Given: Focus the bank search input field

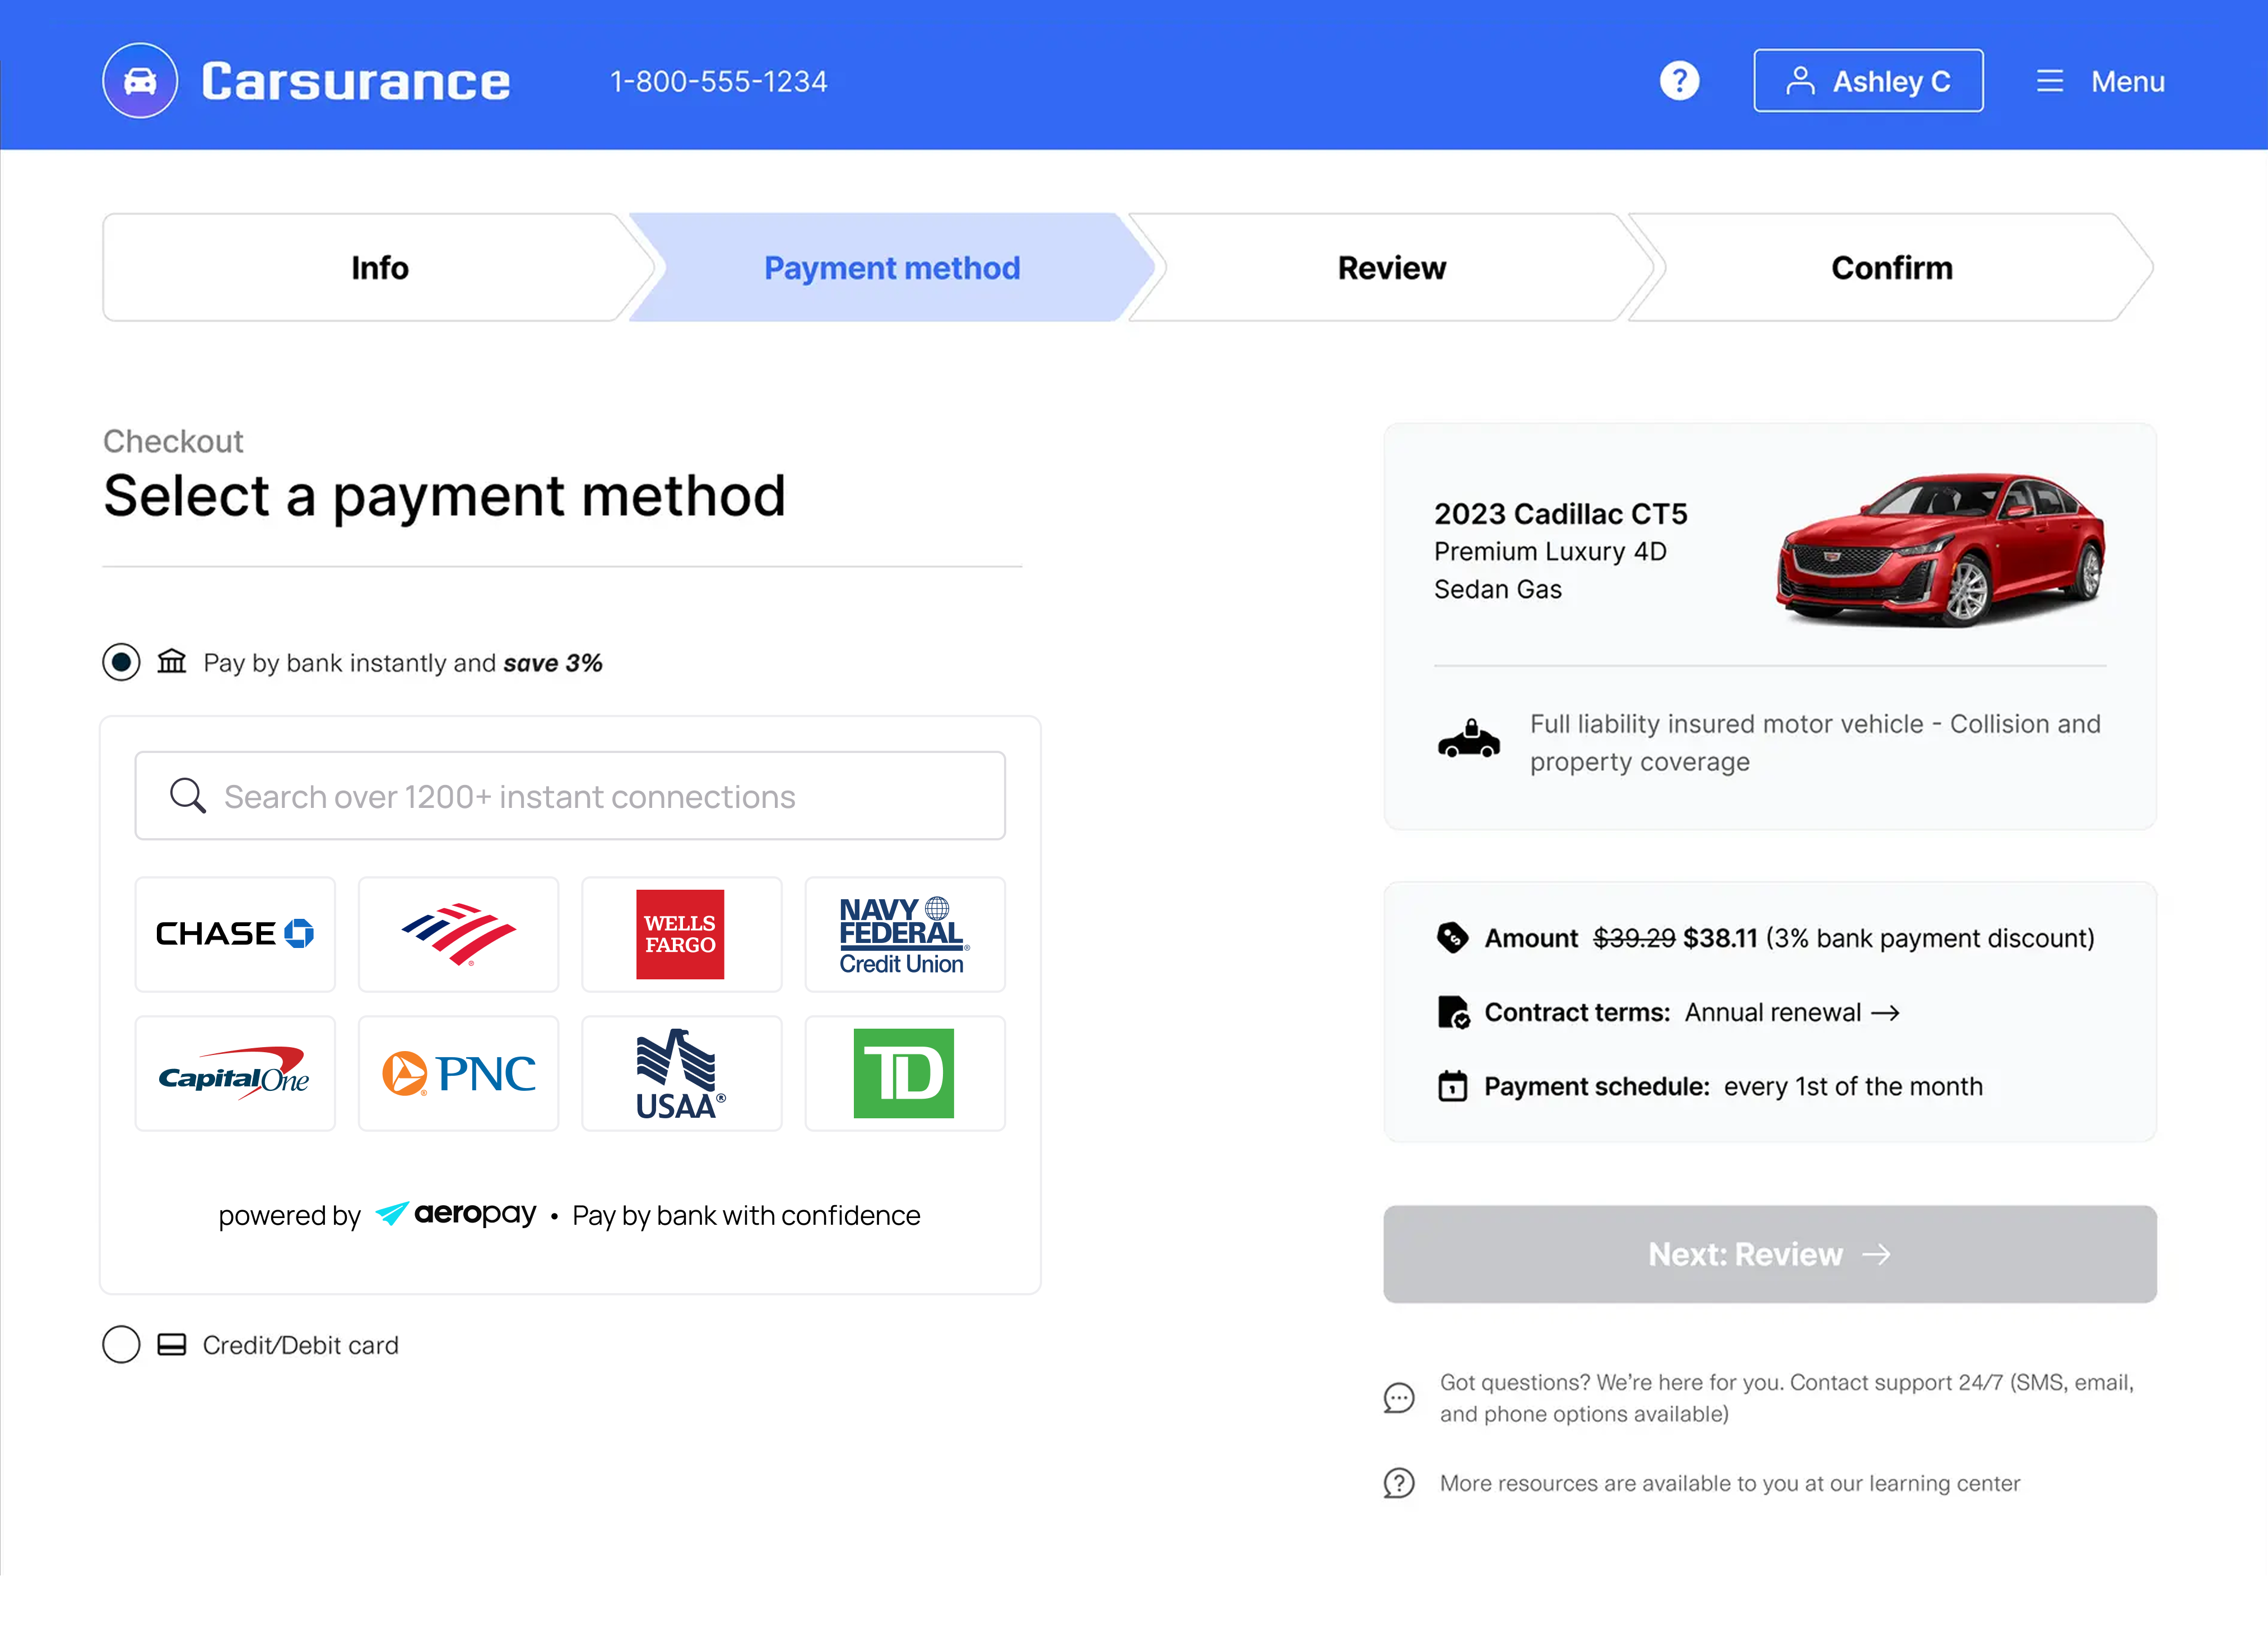Looking at the screenshot, I should coord(570,796).
